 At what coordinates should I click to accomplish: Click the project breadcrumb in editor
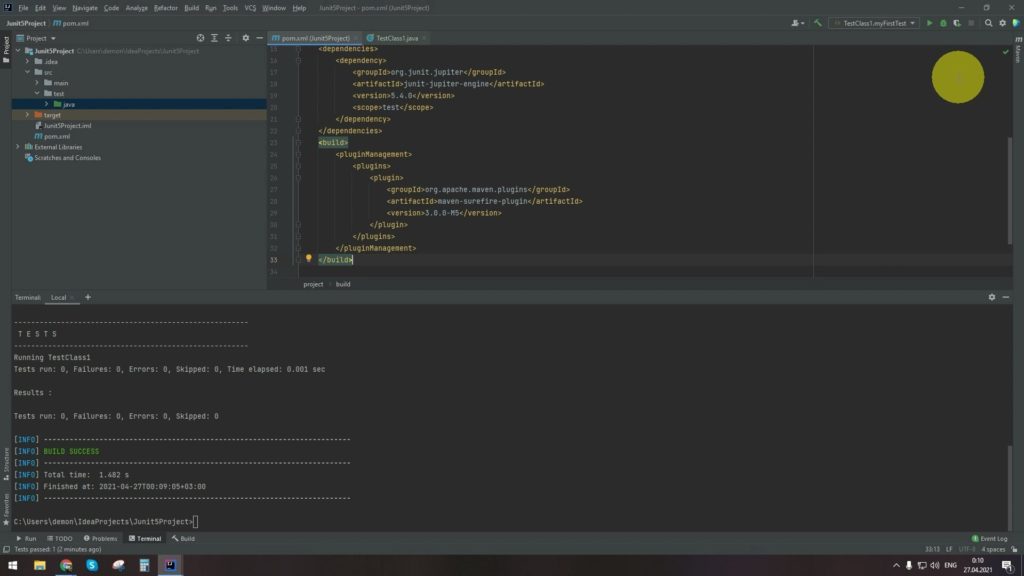[x=313, y=284]
